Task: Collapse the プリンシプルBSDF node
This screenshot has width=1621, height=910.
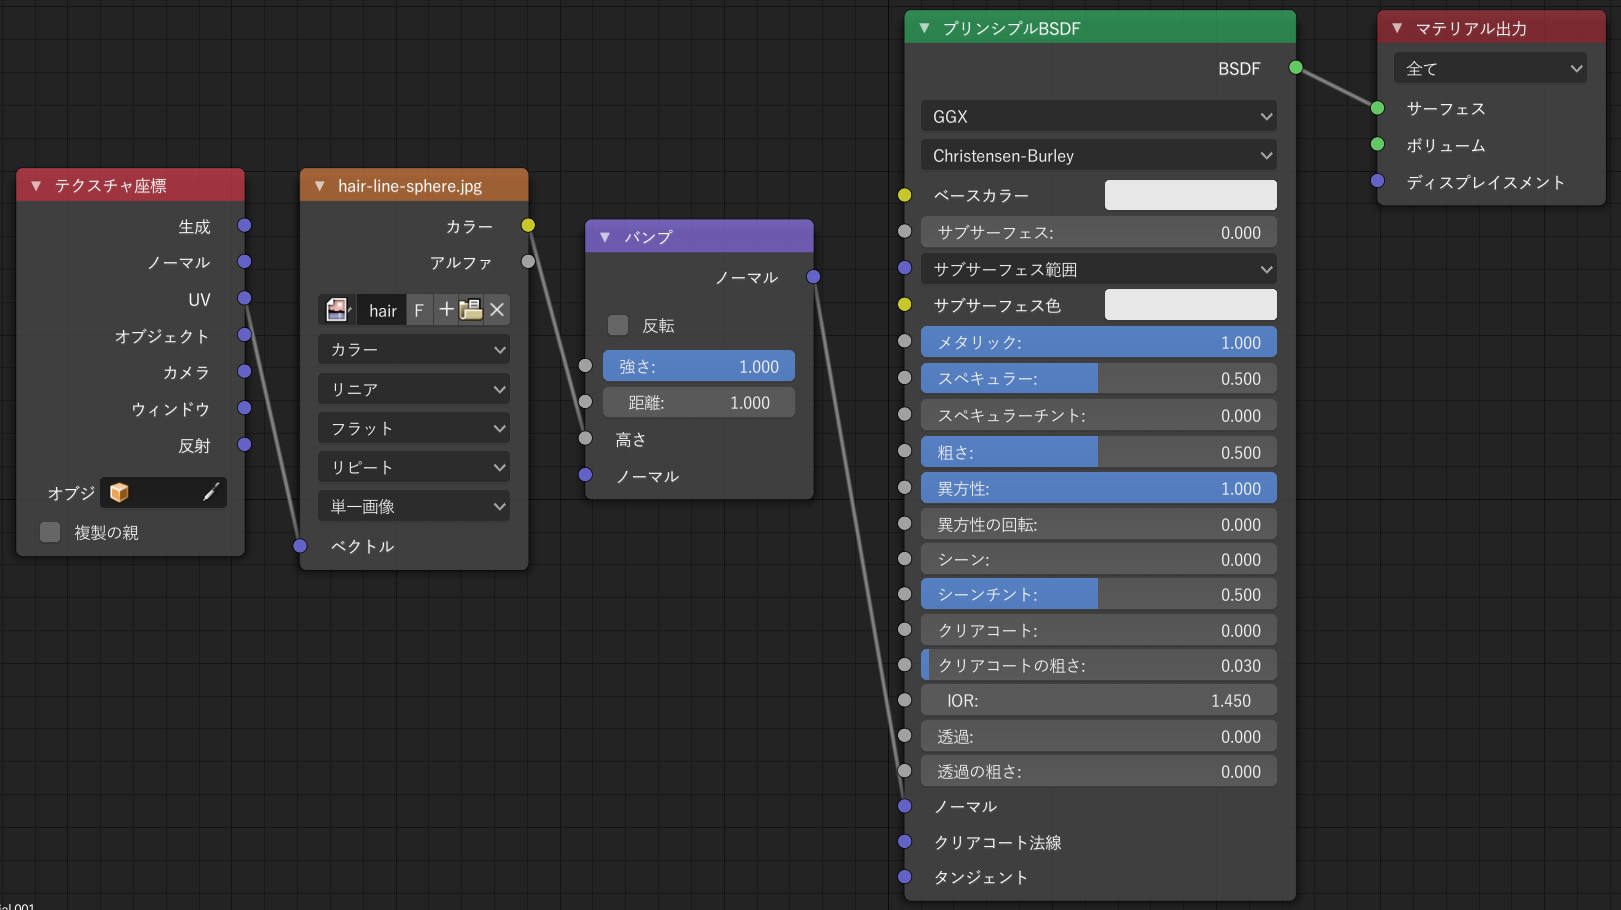Action: tap(924, 28)
